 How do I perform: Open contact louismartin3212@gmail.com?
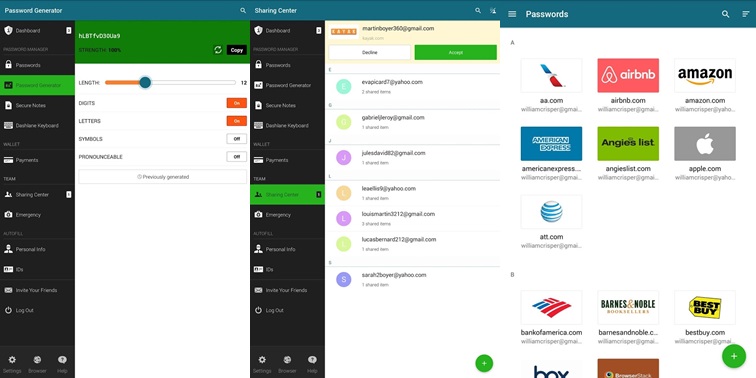click(413, 218)
